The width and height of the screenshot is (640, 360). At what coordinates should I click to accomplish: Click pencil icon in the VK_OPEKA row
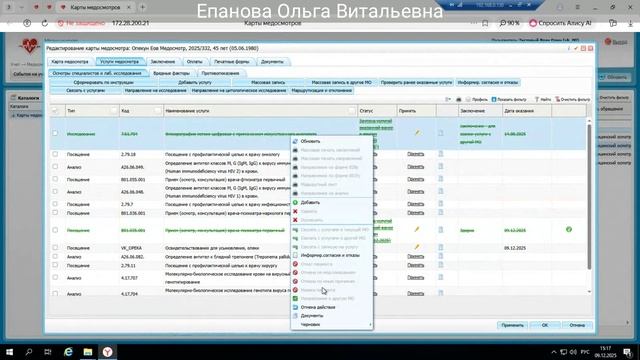[x=417, y=247]
